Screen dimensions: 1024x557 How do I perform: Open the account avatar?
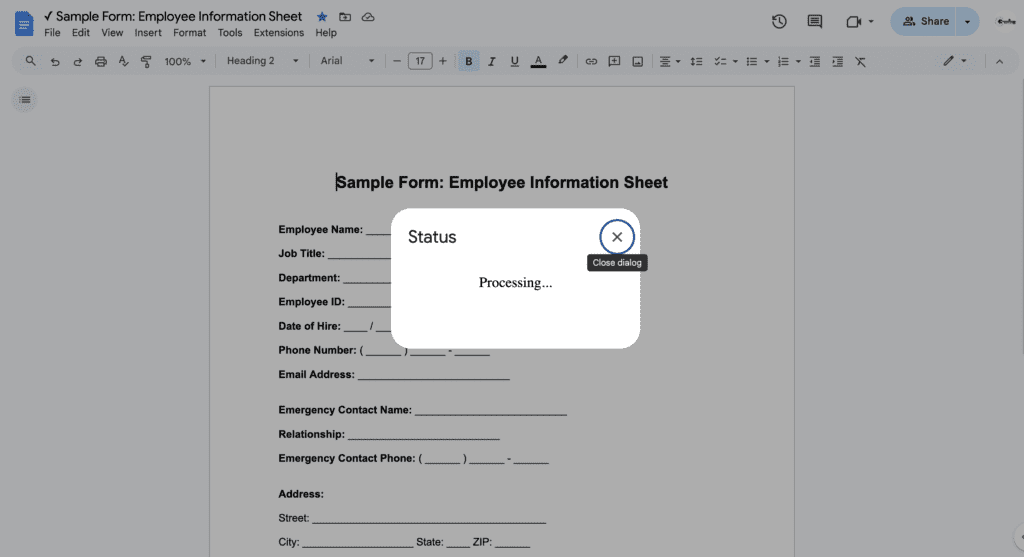click(1006, 22)
